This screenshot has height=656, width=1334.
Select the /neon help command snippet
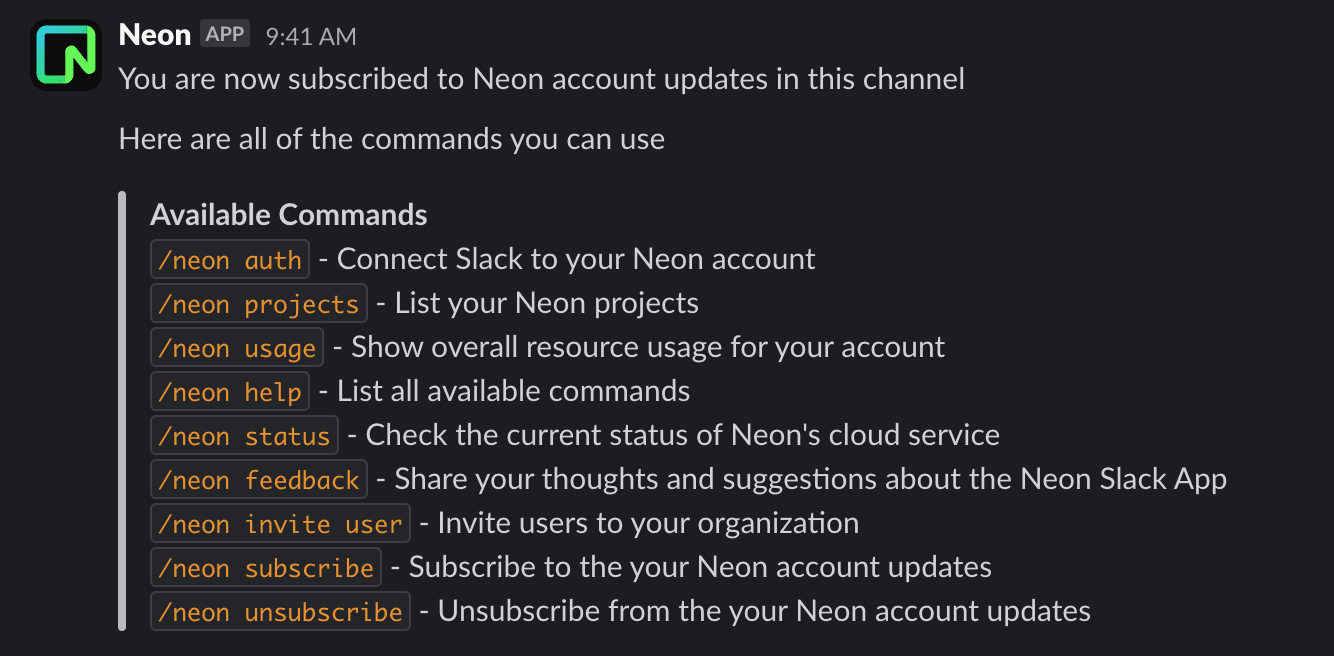pyautogui.click(x=230, y=392)
